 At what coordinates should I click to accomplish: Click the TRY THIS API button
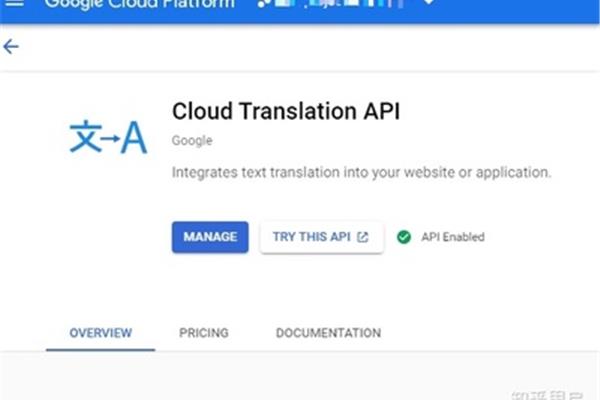coord(321,237)
